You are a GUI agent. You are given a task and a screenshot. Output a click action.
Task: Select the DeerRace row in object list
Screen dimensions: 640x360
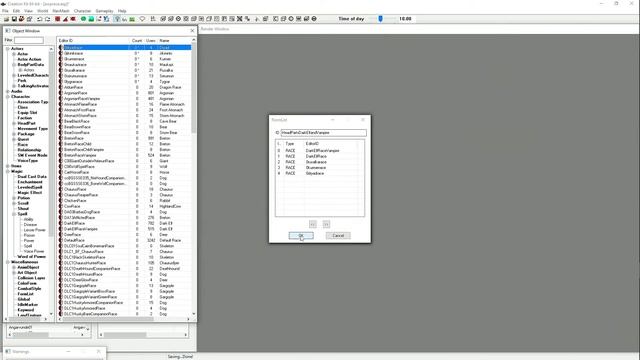click(x=125, y=235)
